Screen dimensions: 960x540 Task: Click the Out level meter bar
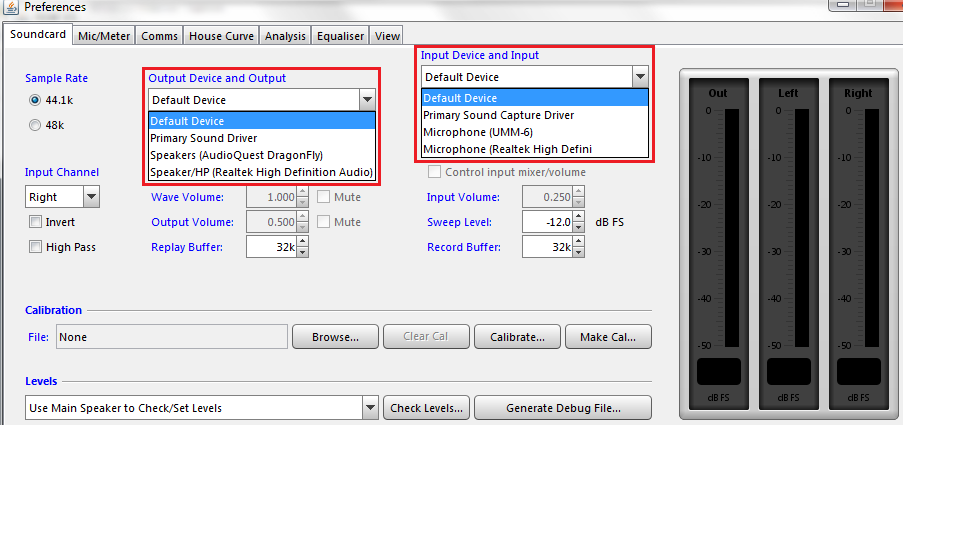[732, 228]
